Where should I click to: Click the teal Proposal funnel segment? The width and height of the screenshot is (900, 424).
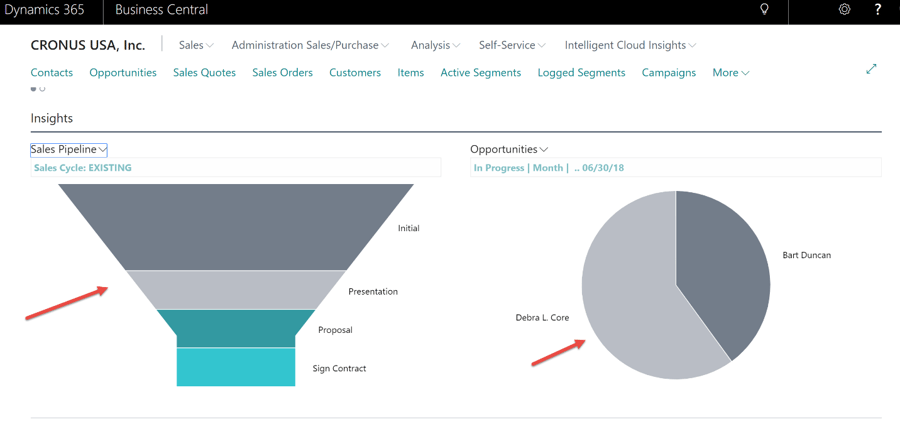(x=236, y=328)
